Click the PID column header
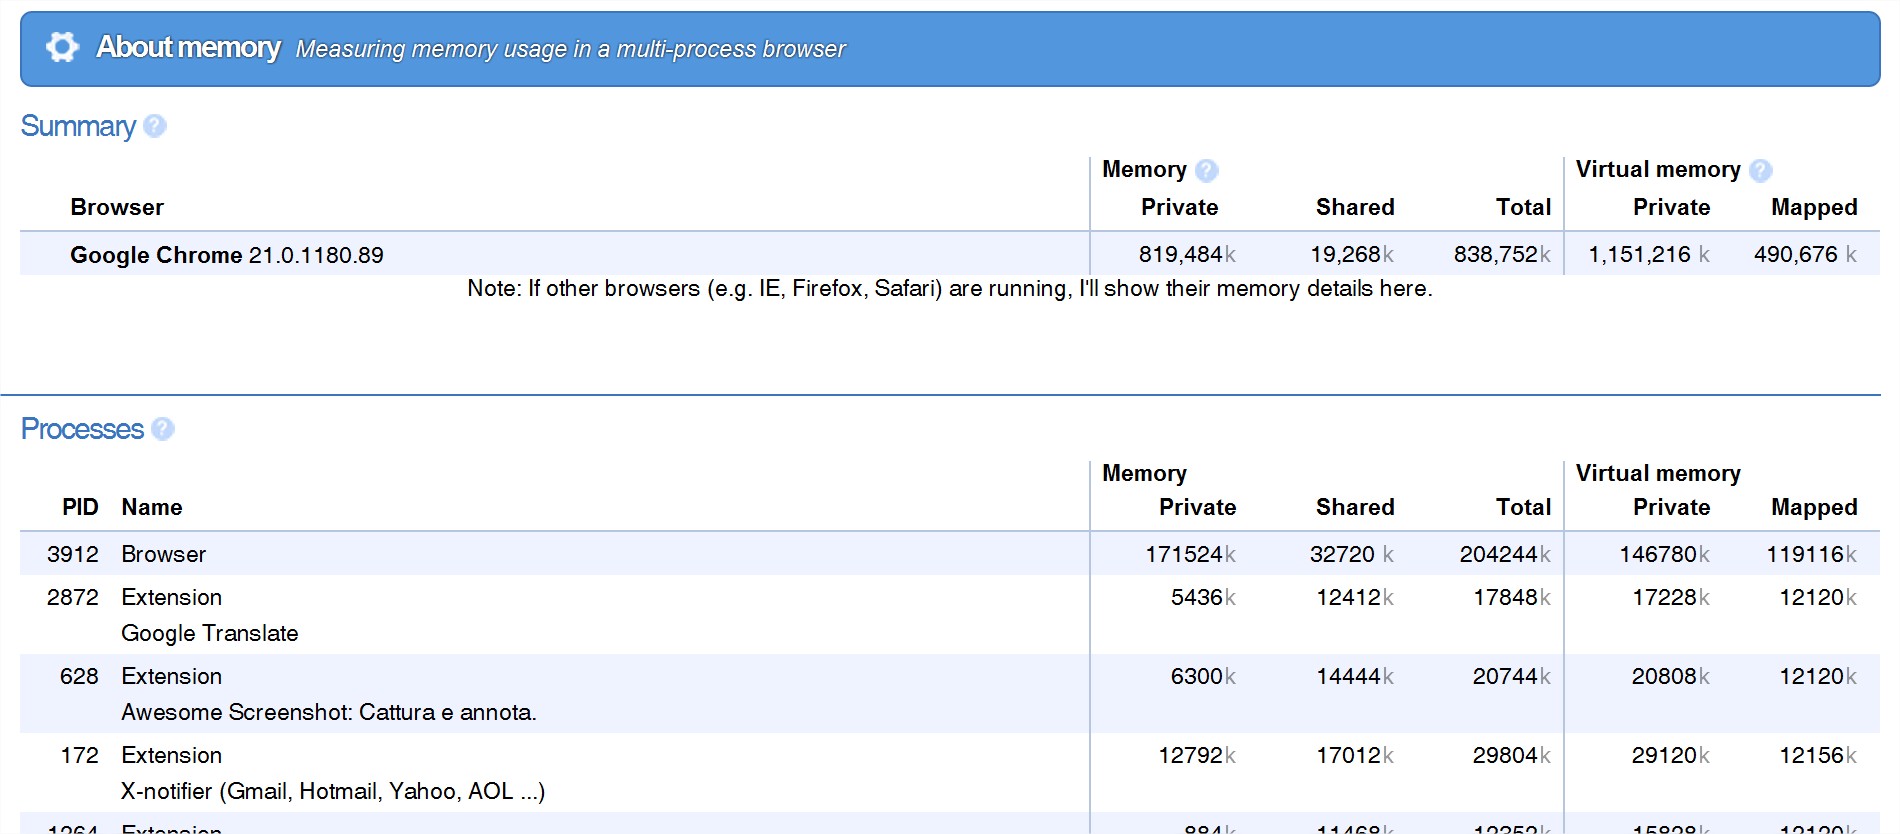1900x834 pixels. coord(80,507)
